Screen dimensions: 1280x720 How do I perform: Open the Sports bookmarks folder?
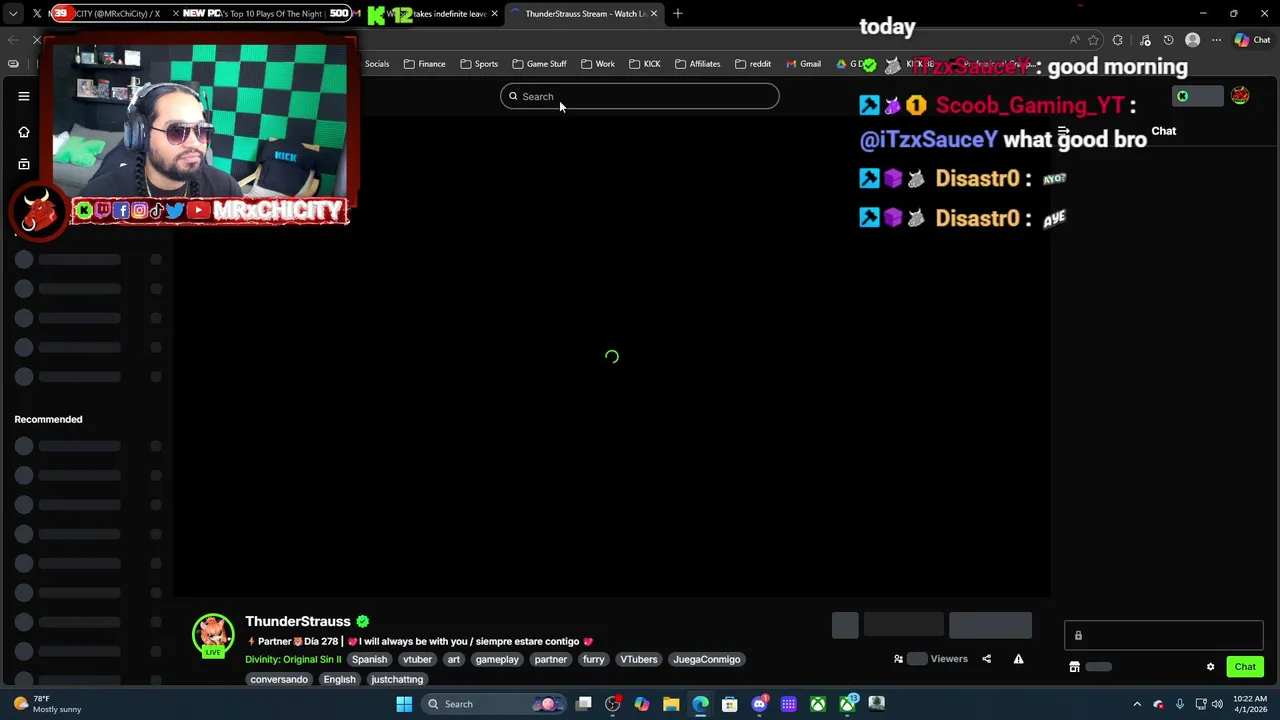click(479, 64)
